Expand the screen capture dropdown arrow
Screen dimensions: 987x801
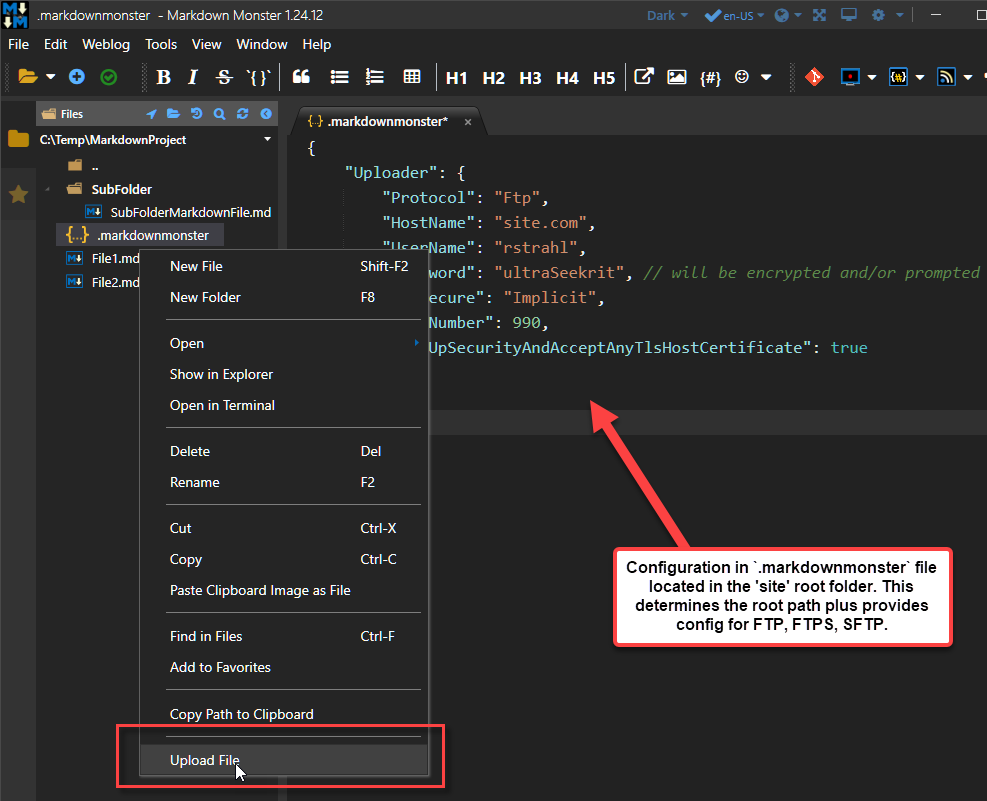[x=872, y=77]
